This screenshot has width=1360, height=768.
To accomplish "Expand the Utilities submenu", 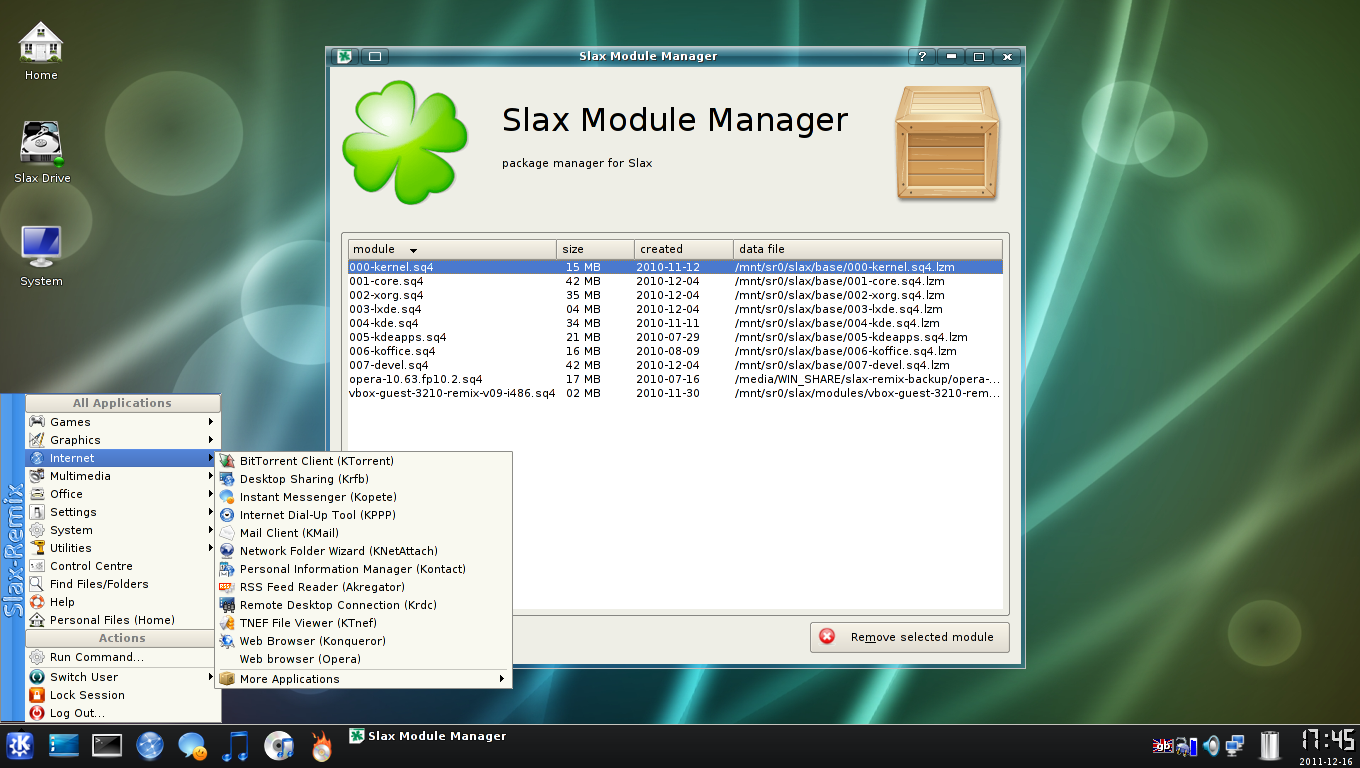I will tap(122, 548).
